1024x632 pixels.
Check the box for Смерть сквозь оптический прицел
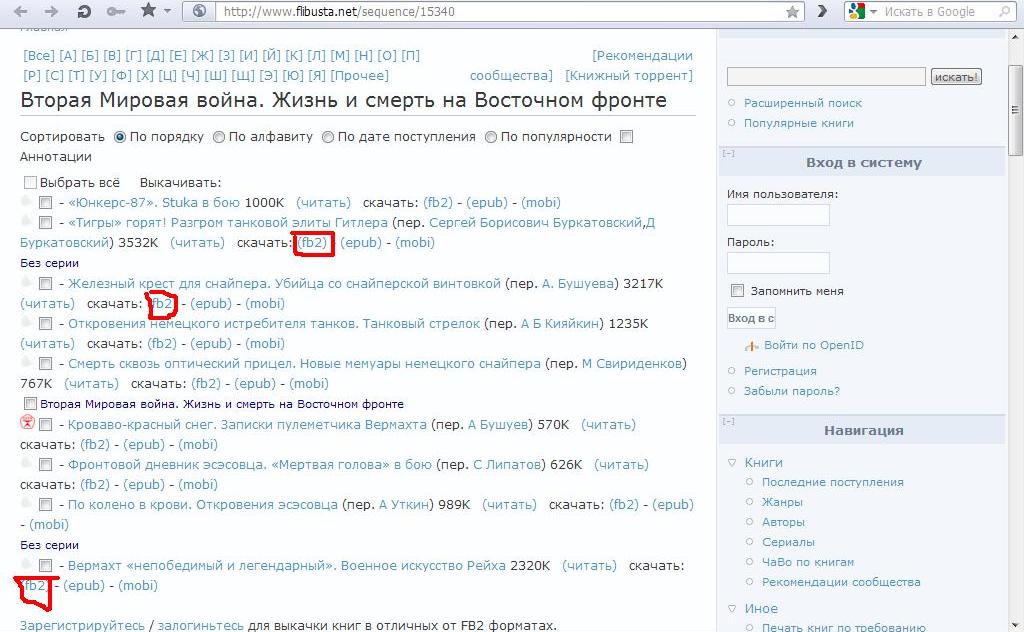[x=45, y=364]
